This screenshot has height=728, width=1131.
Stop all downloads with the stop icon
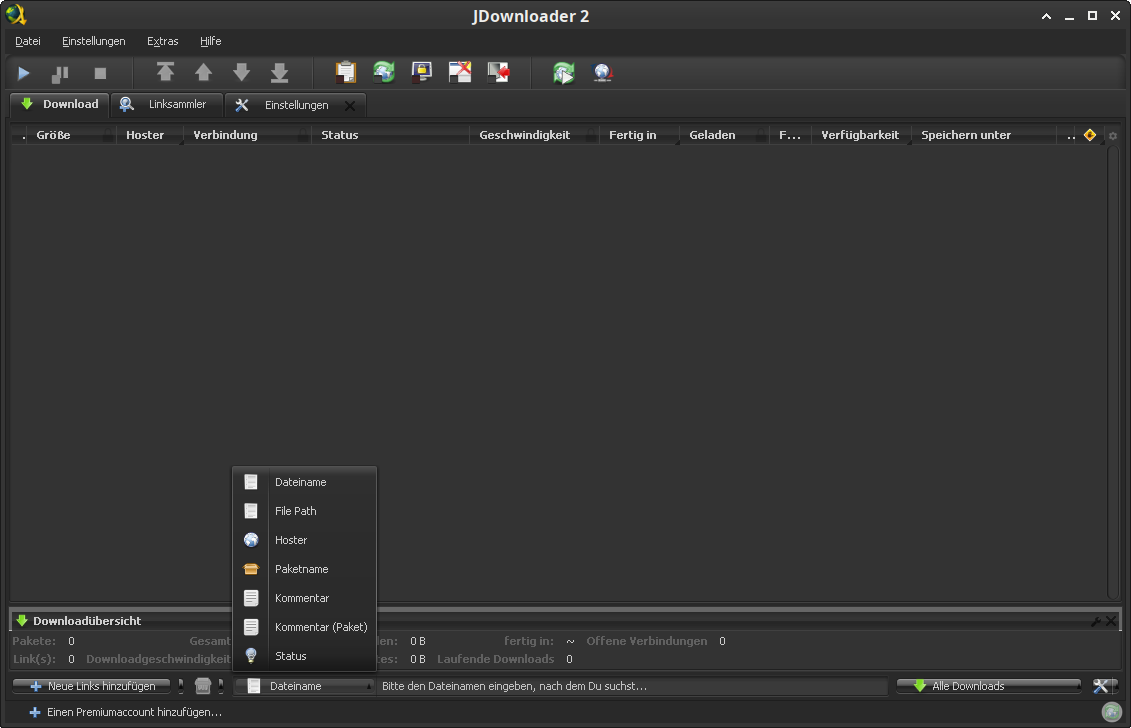pyautogui.click(x=100, y=73)
